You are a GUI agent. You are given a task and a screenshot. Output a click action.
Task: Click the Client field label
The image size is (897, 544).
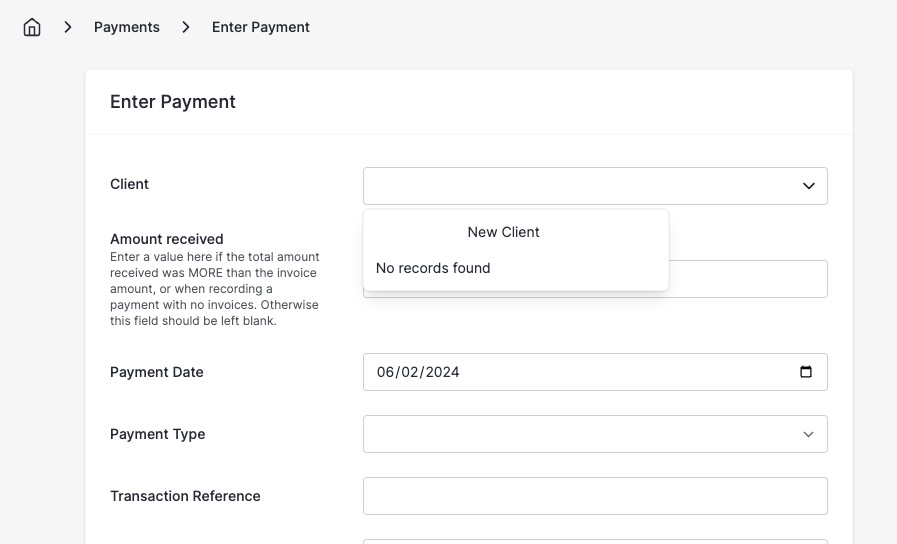[x=129, y=184]
